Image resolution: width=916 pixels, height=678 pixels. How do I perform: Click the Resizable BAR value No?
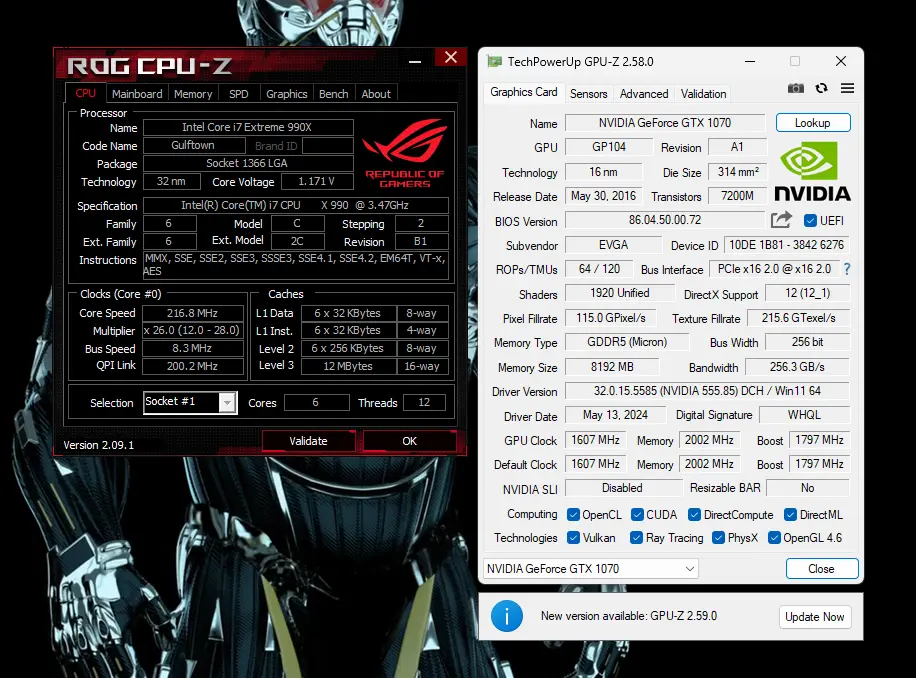pyautogui.click(x=807, y=488)
